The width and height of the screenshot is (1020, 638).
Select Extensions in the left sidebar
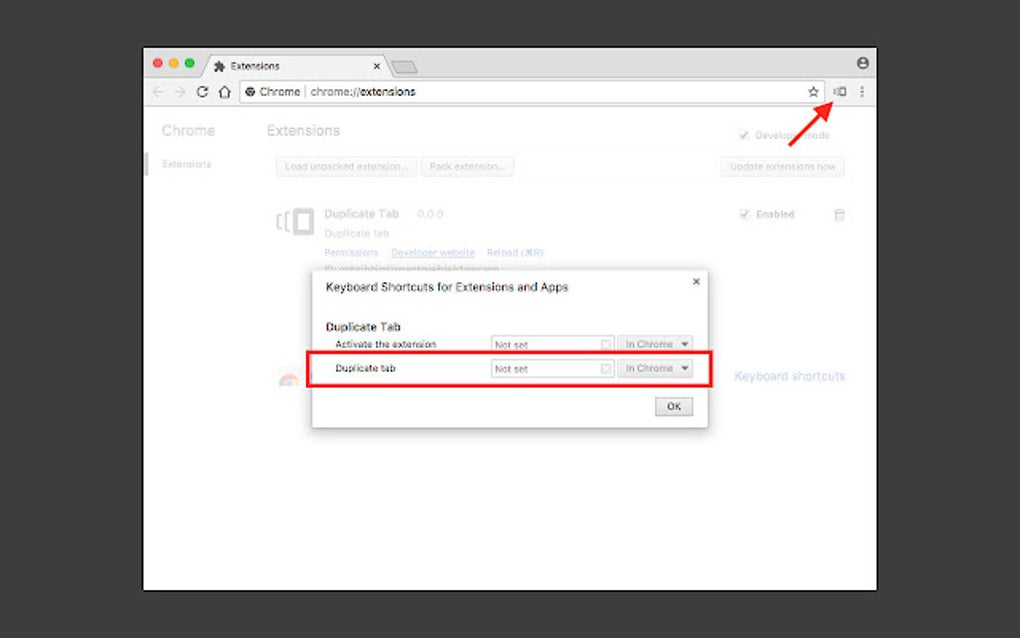187,163
